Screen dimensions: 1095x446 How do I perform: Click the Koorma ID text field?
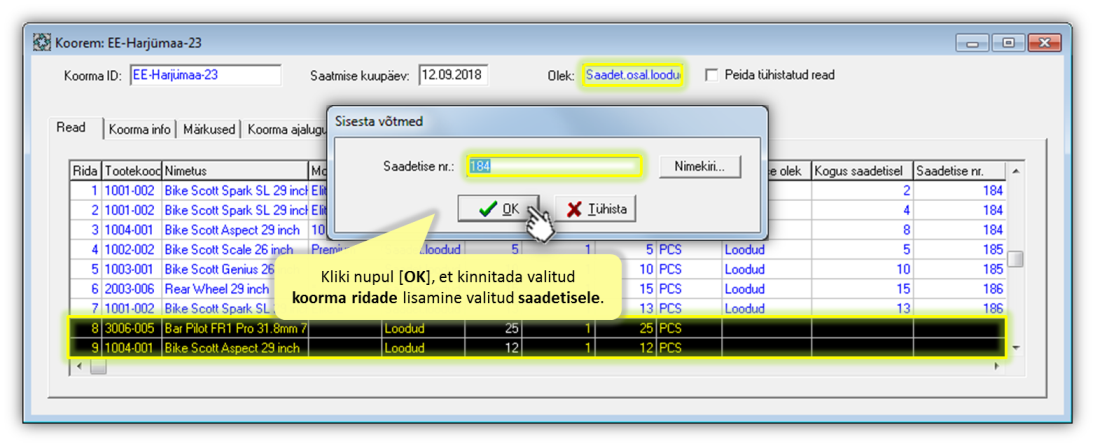(x=204, y=75)
